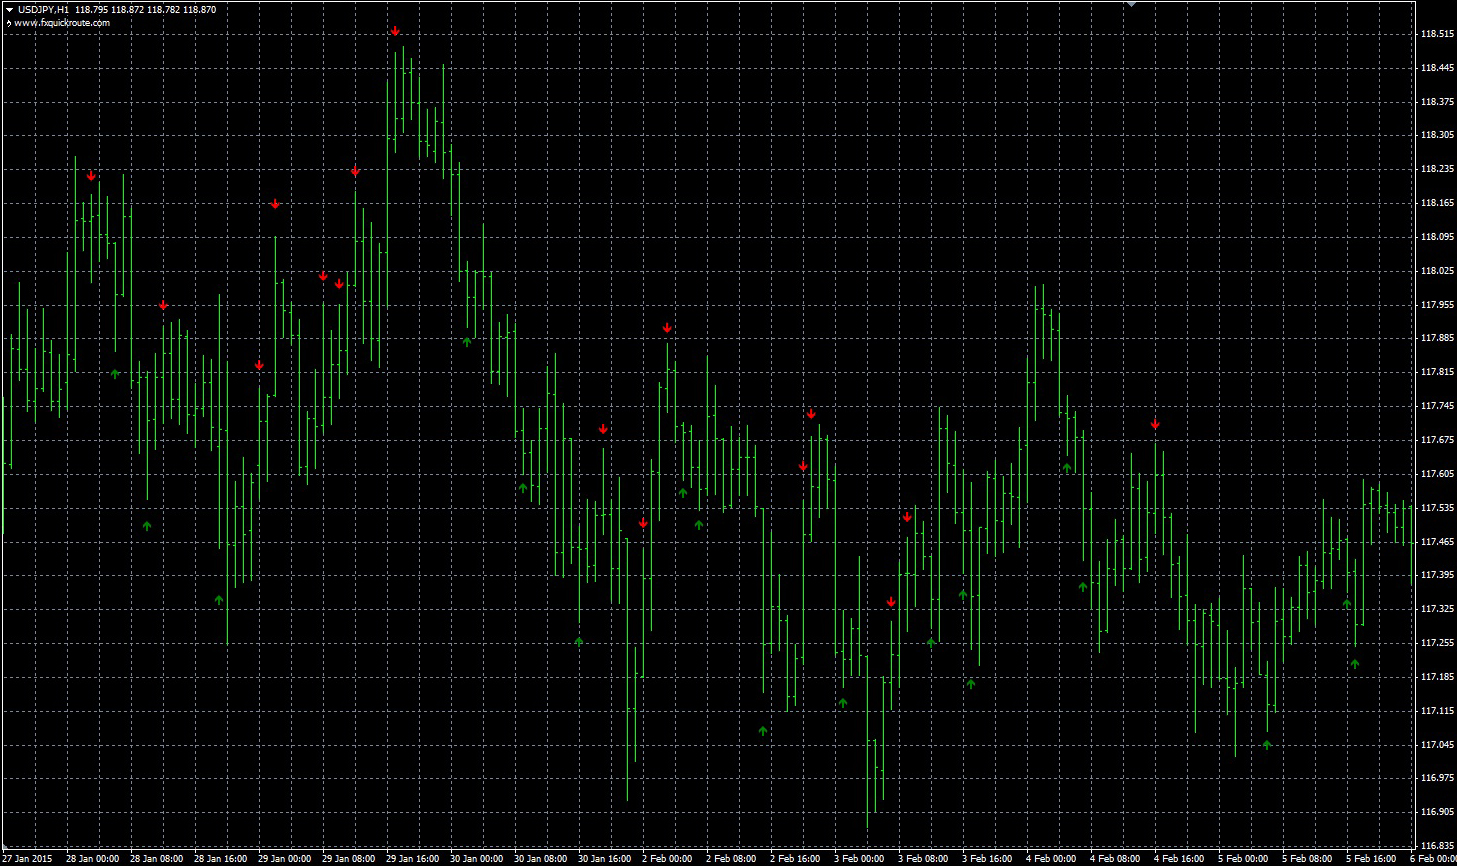This screenshot has width=1457, height=866.
Task: Click the 117.185 price label
Action: [x=1436, y=677]
